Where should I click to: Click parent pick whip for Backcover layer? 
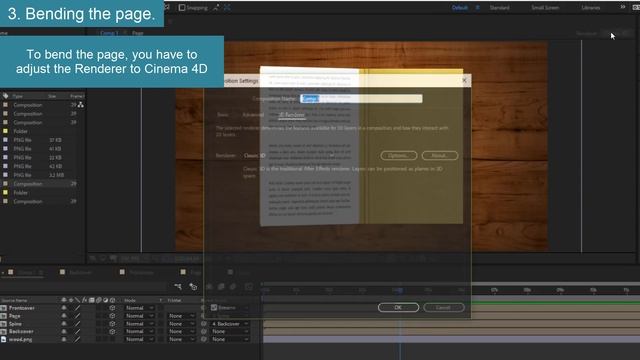204,331
